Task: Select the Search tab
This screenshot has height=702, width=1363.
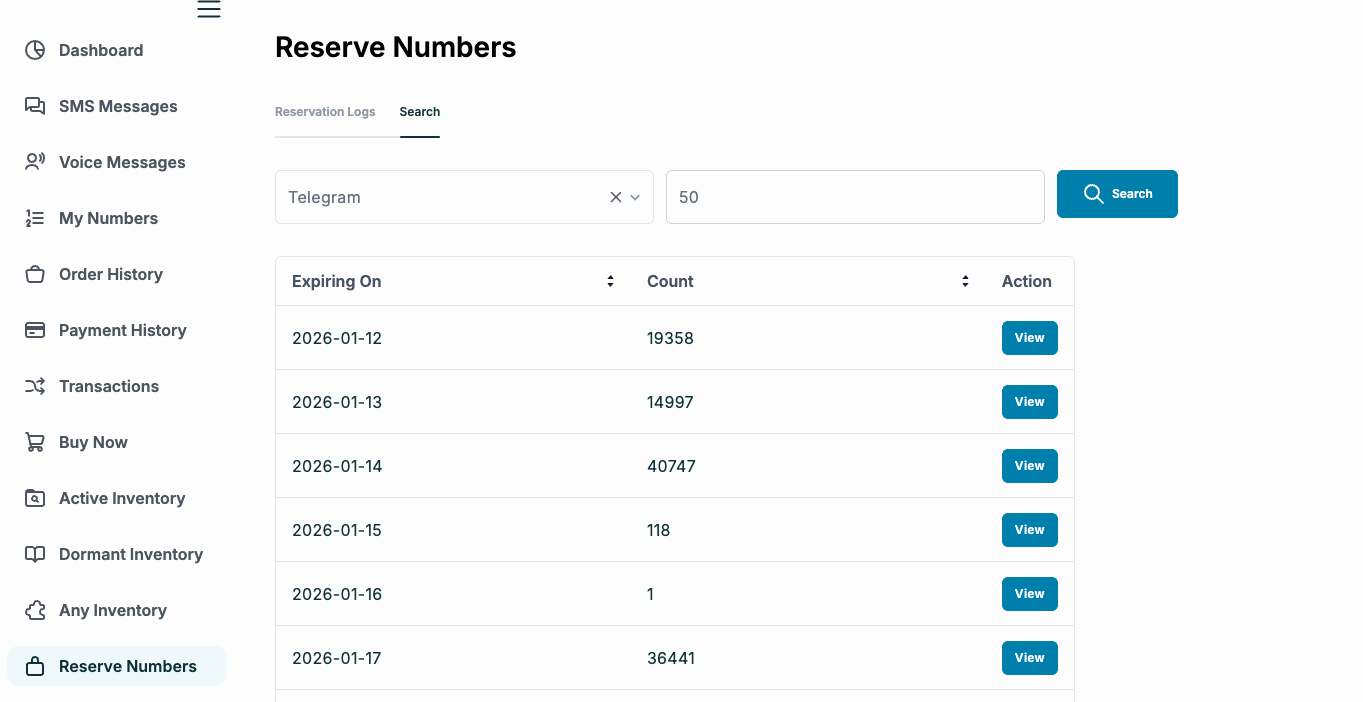Action: pyautogui.click(x=420, y=112)
